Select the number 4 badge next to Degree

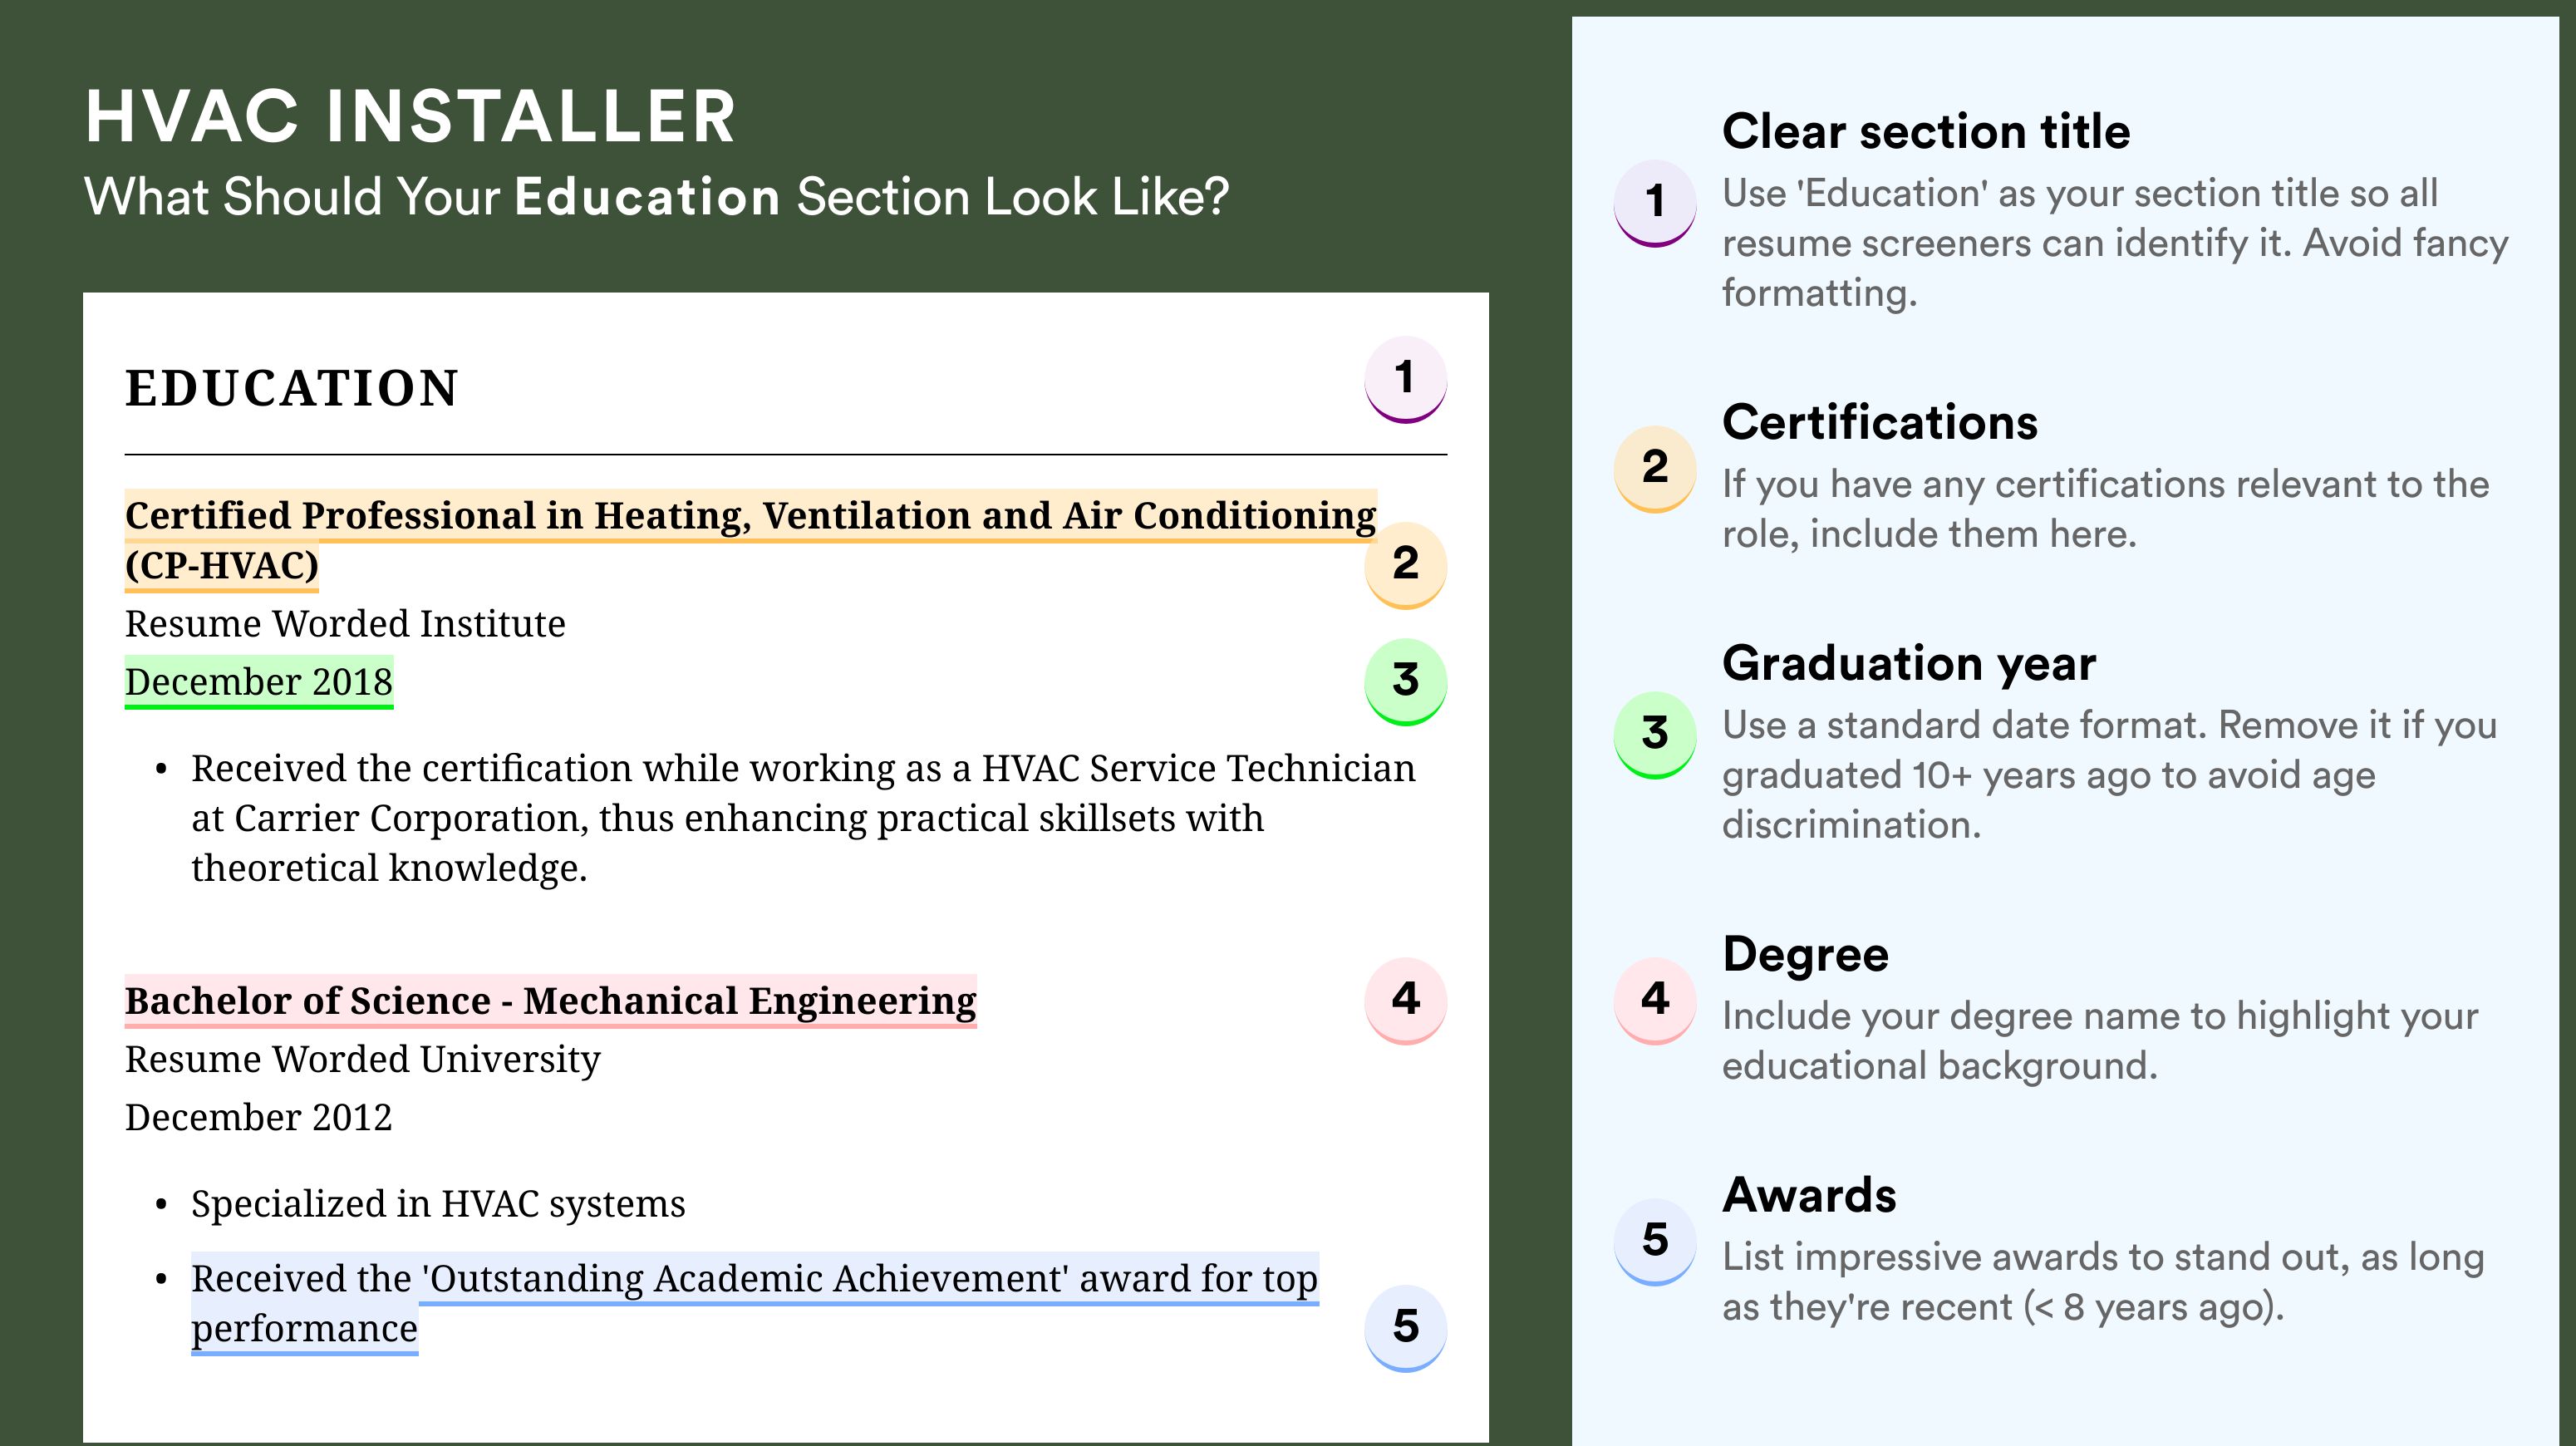(1655, 1001)
